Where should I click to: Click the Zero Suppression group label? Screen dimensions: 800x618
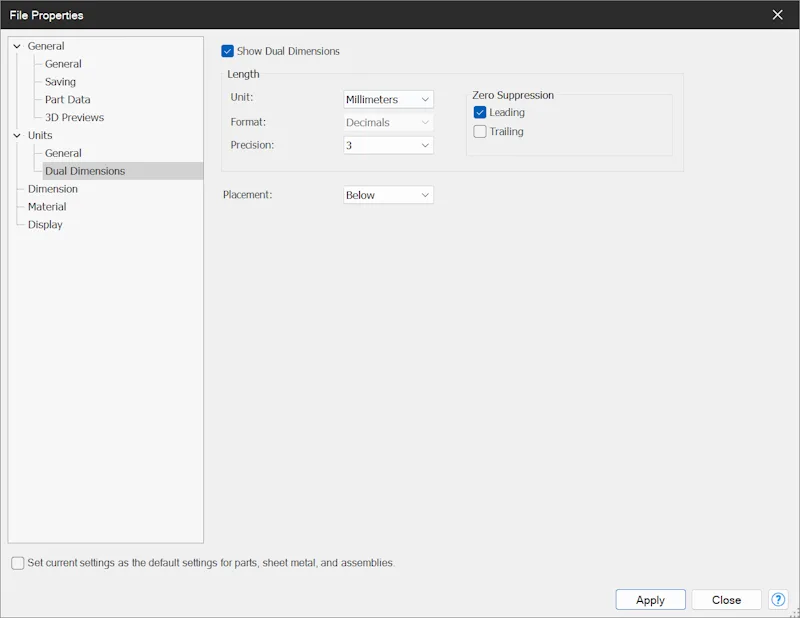[513, 95]
